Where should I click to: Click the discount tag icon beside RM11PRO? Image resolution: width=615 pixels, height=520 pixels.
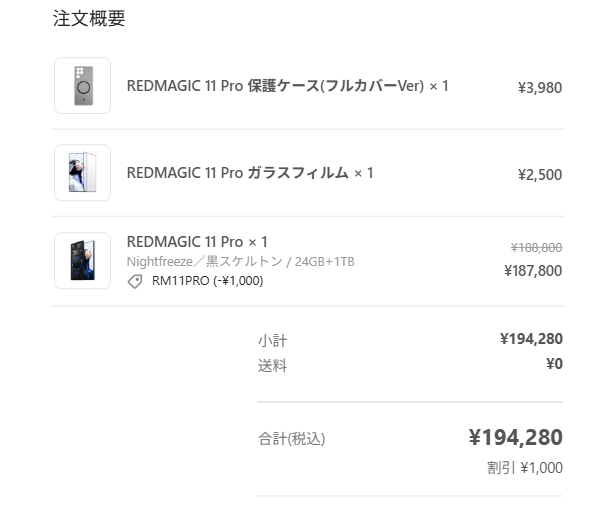point(135,282)
